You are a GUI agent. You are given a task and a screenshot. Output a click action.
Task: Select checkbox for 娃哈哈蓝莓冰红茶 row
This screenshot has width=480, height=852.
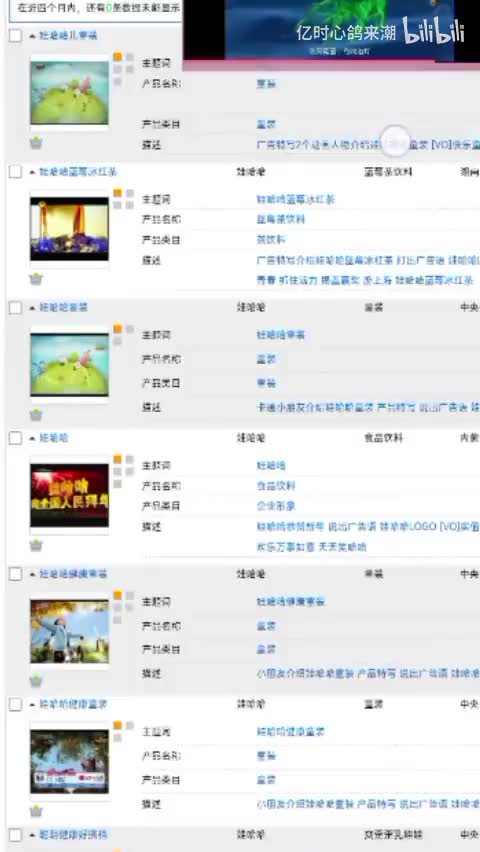point(15,172)
